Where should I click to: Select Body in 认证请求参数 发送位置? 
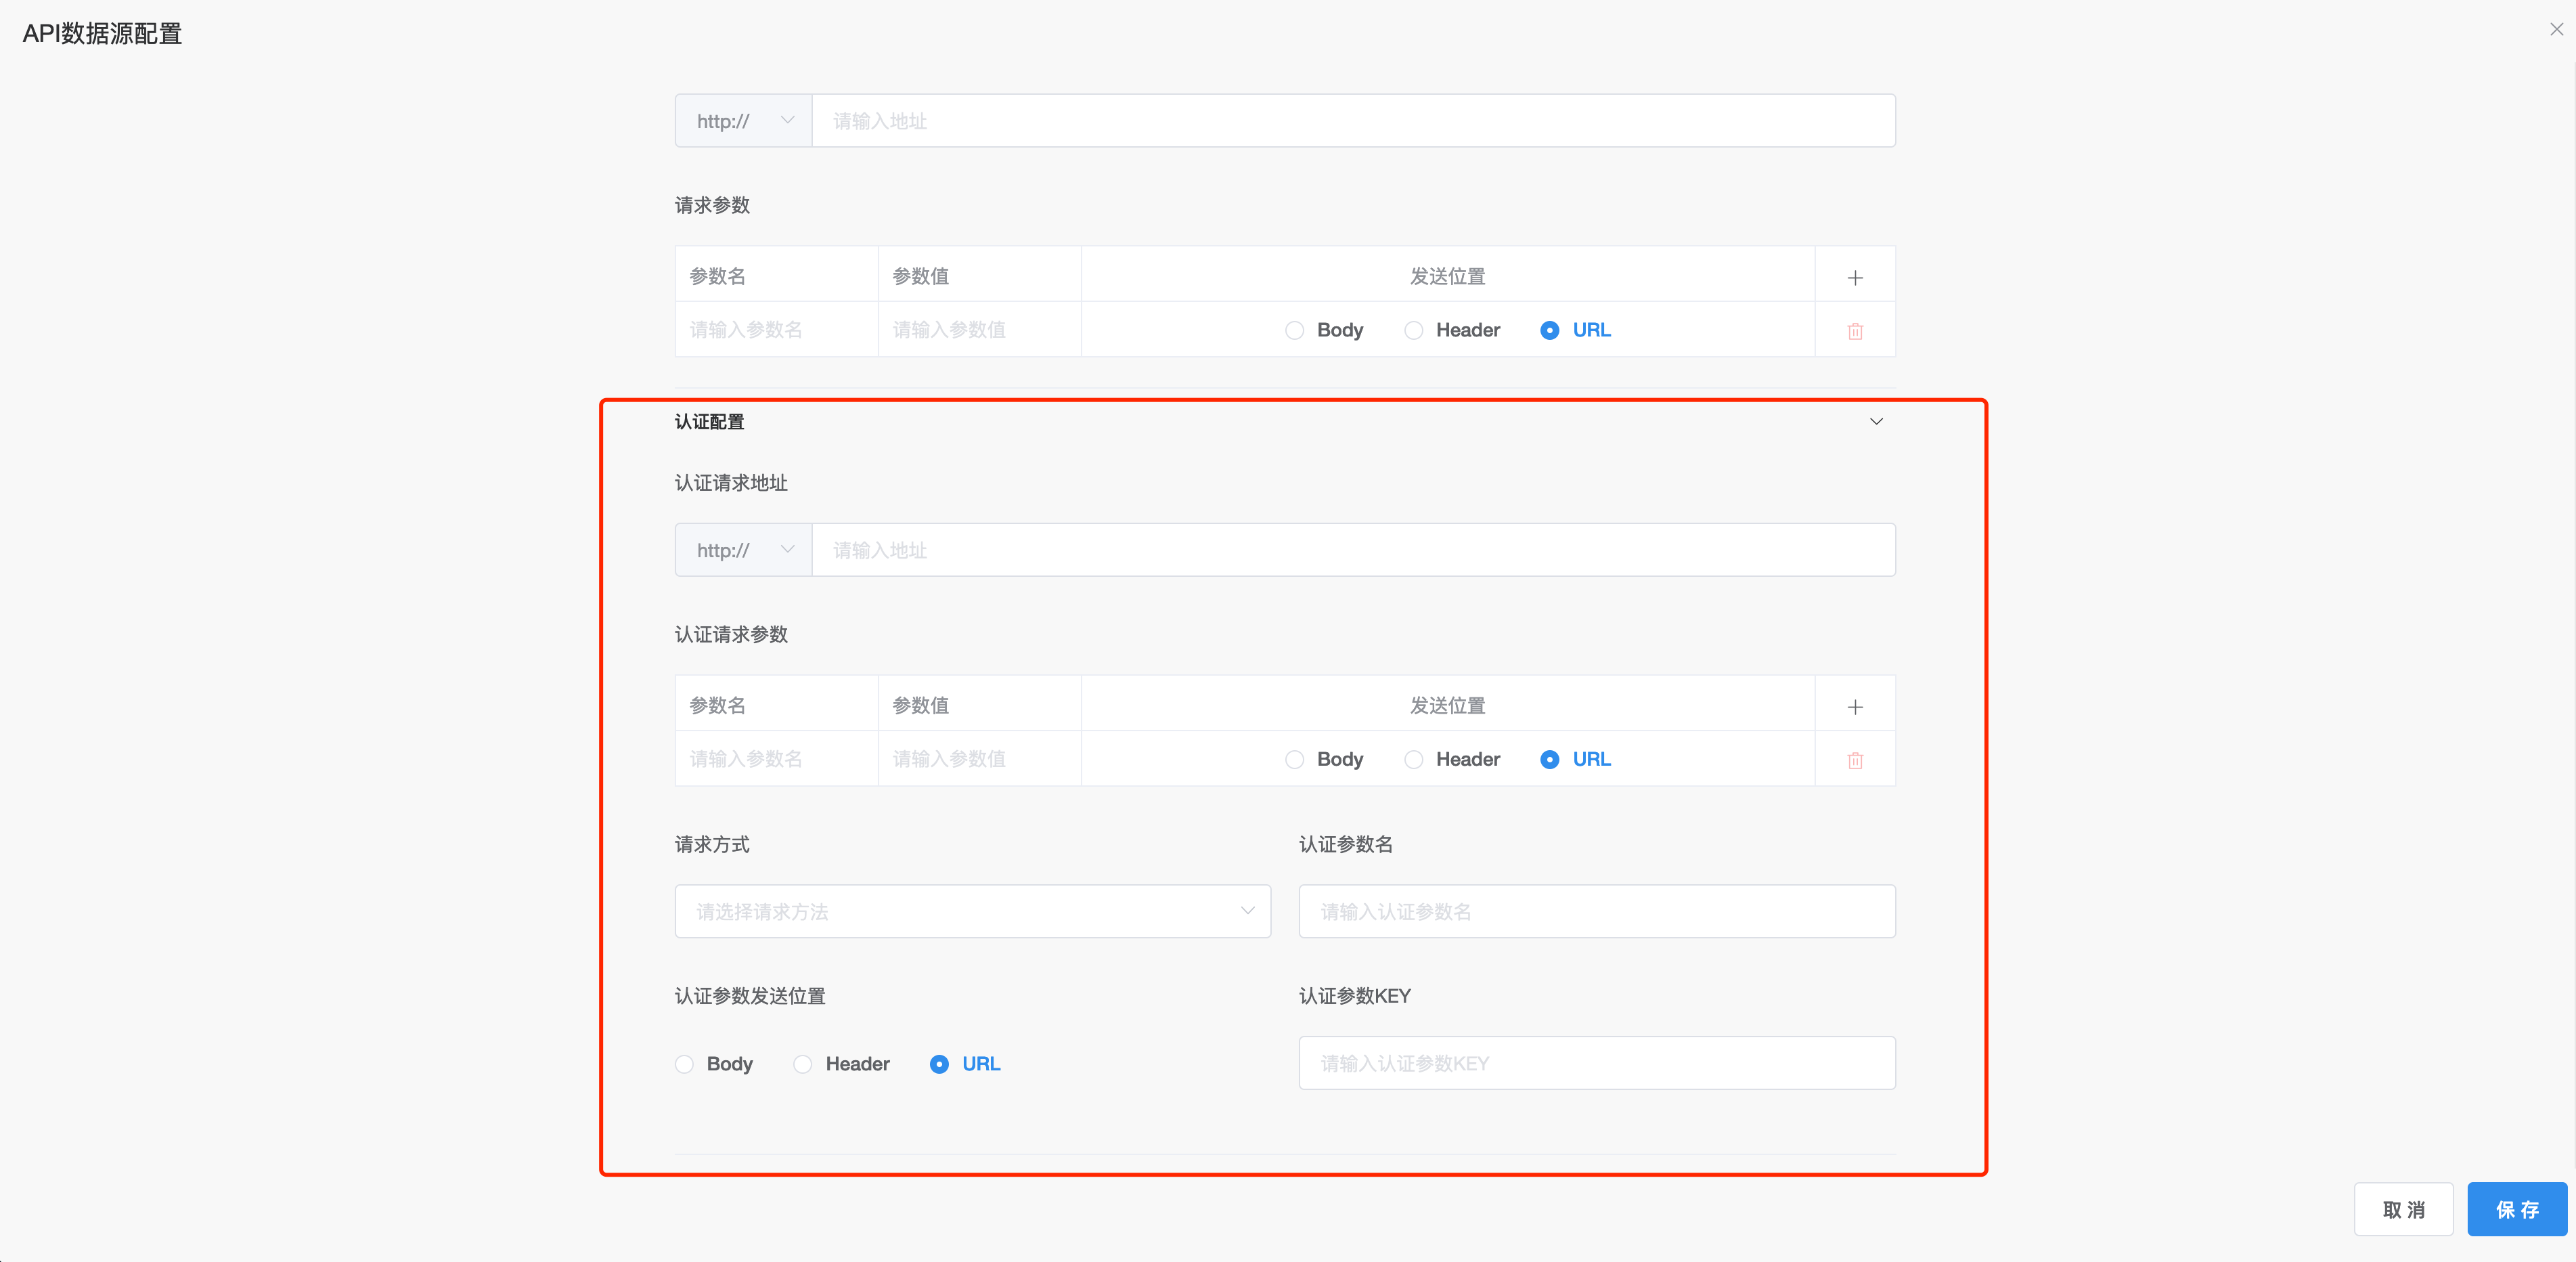[x=1323, y=759]
